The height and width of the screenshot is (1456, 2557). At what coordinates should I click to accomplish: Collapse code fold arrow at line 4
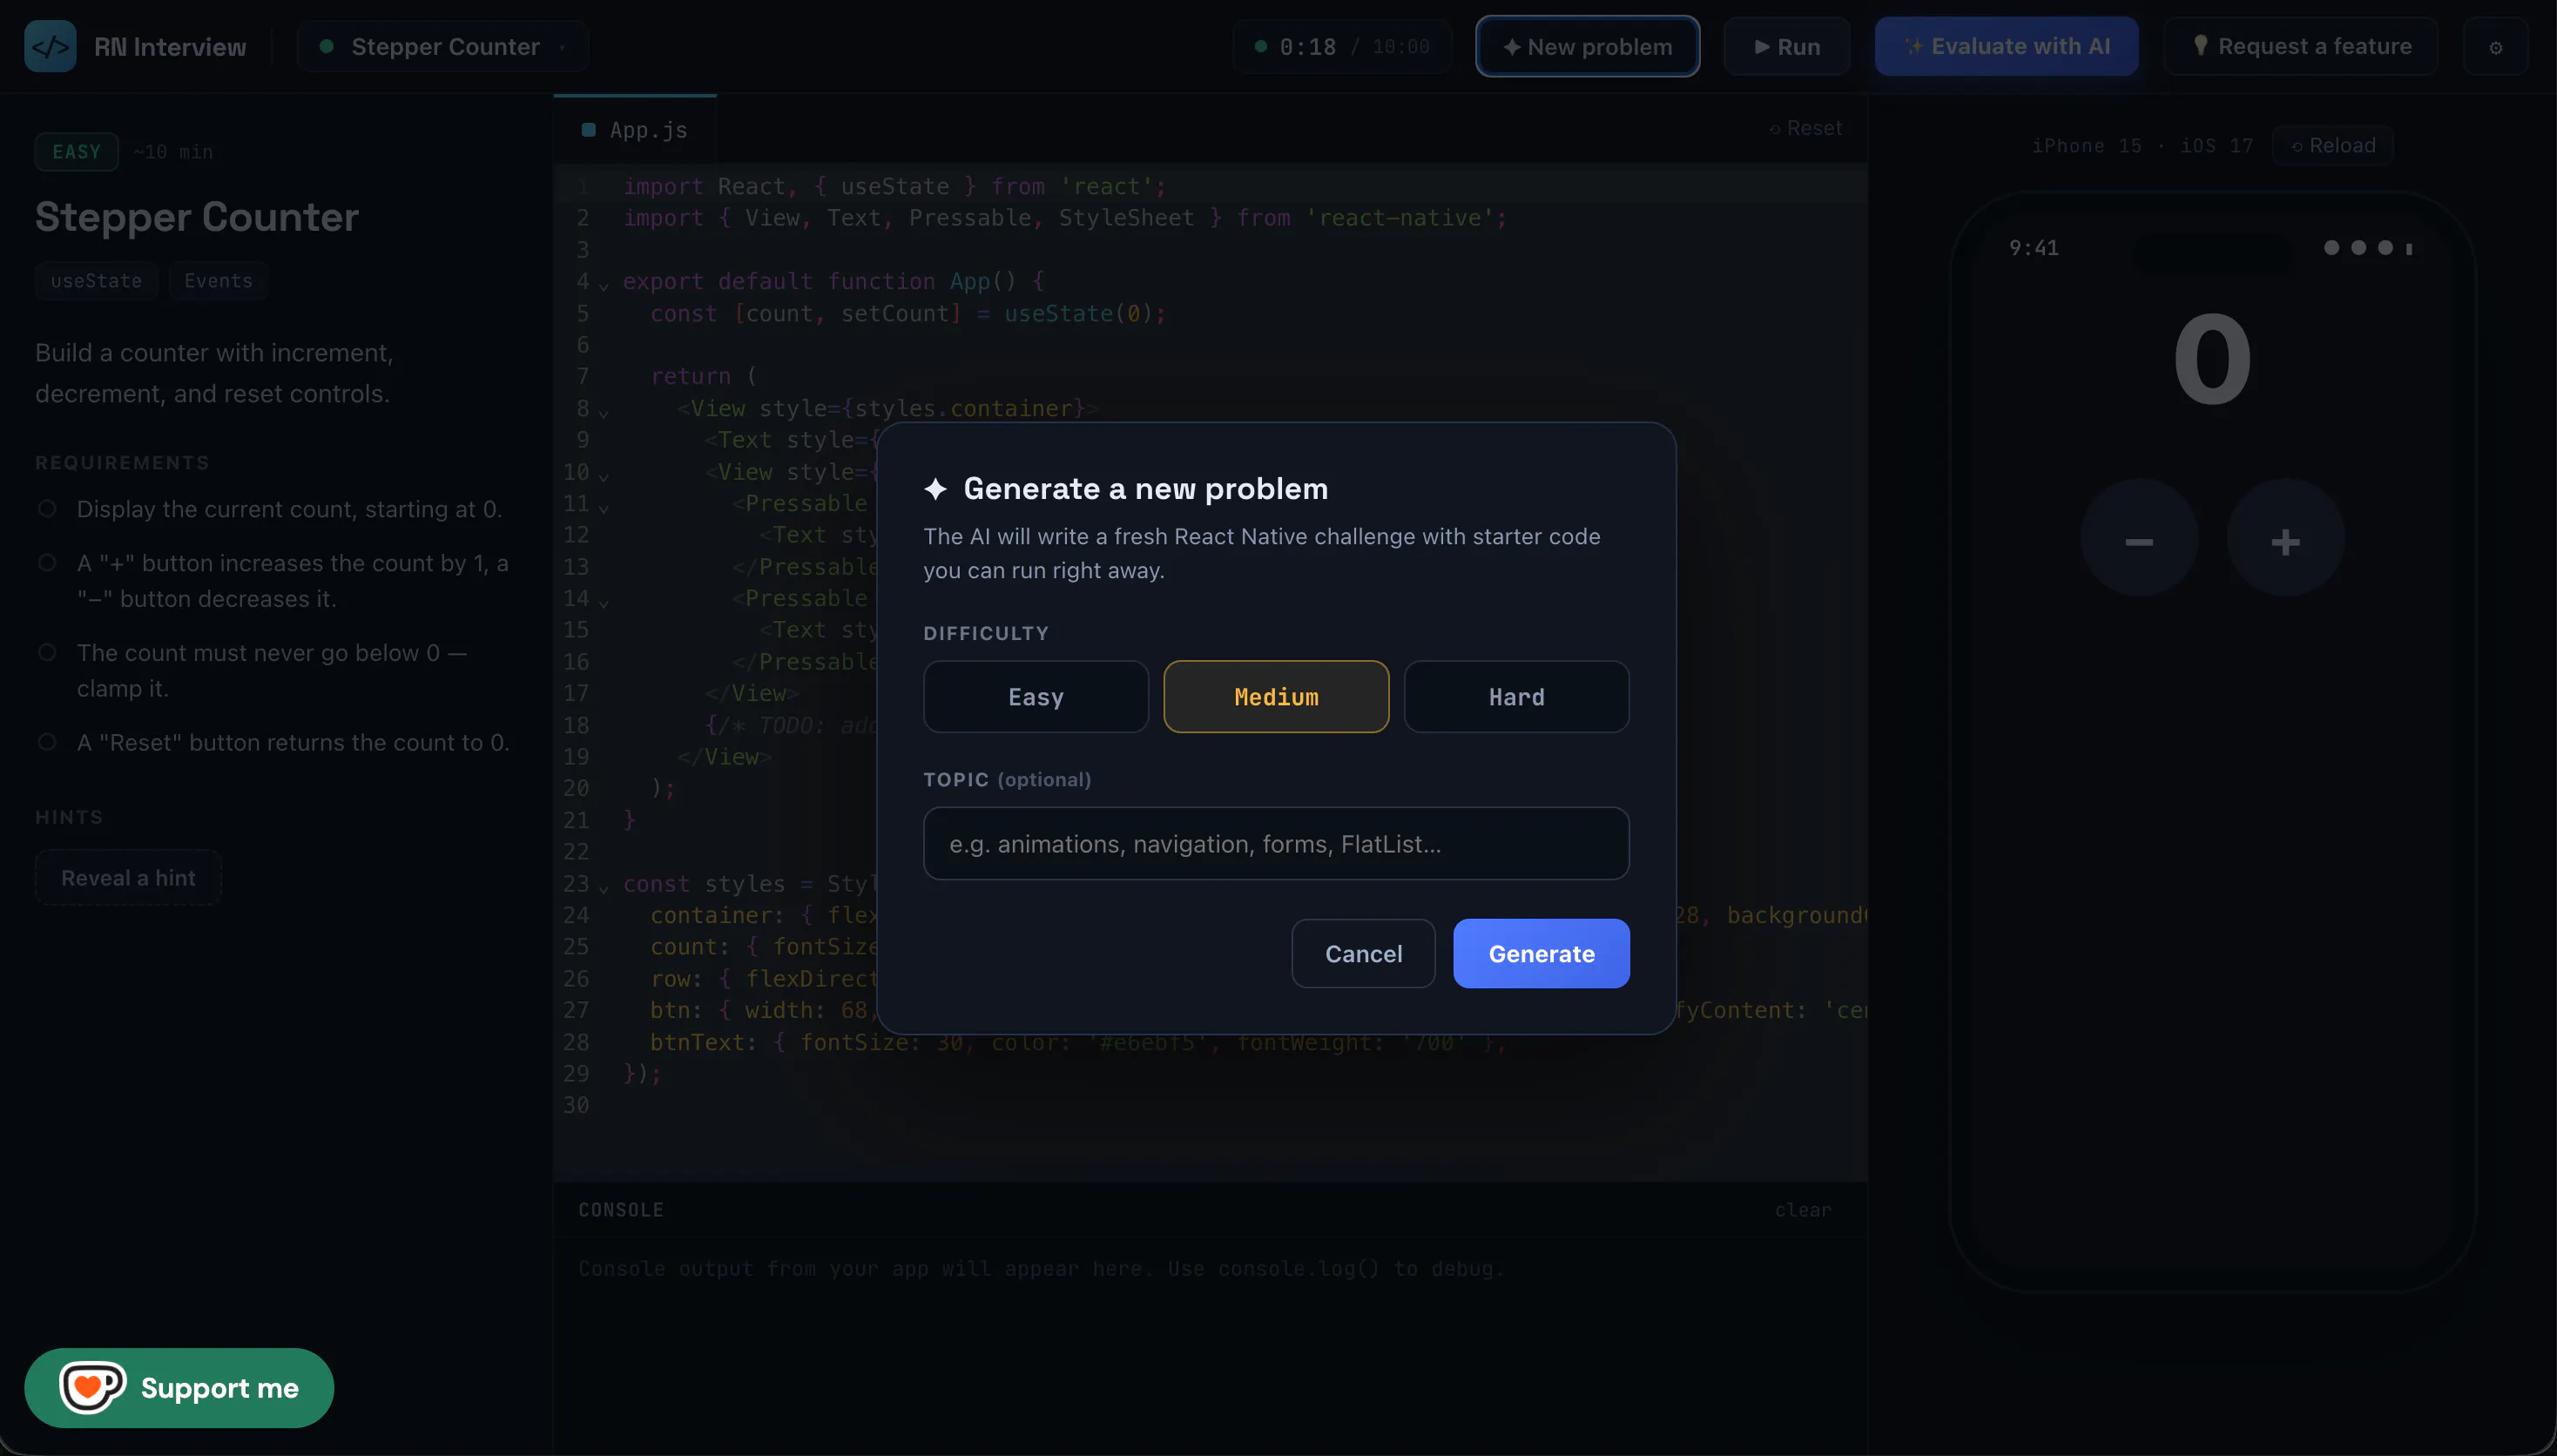(x=603, y=286)
